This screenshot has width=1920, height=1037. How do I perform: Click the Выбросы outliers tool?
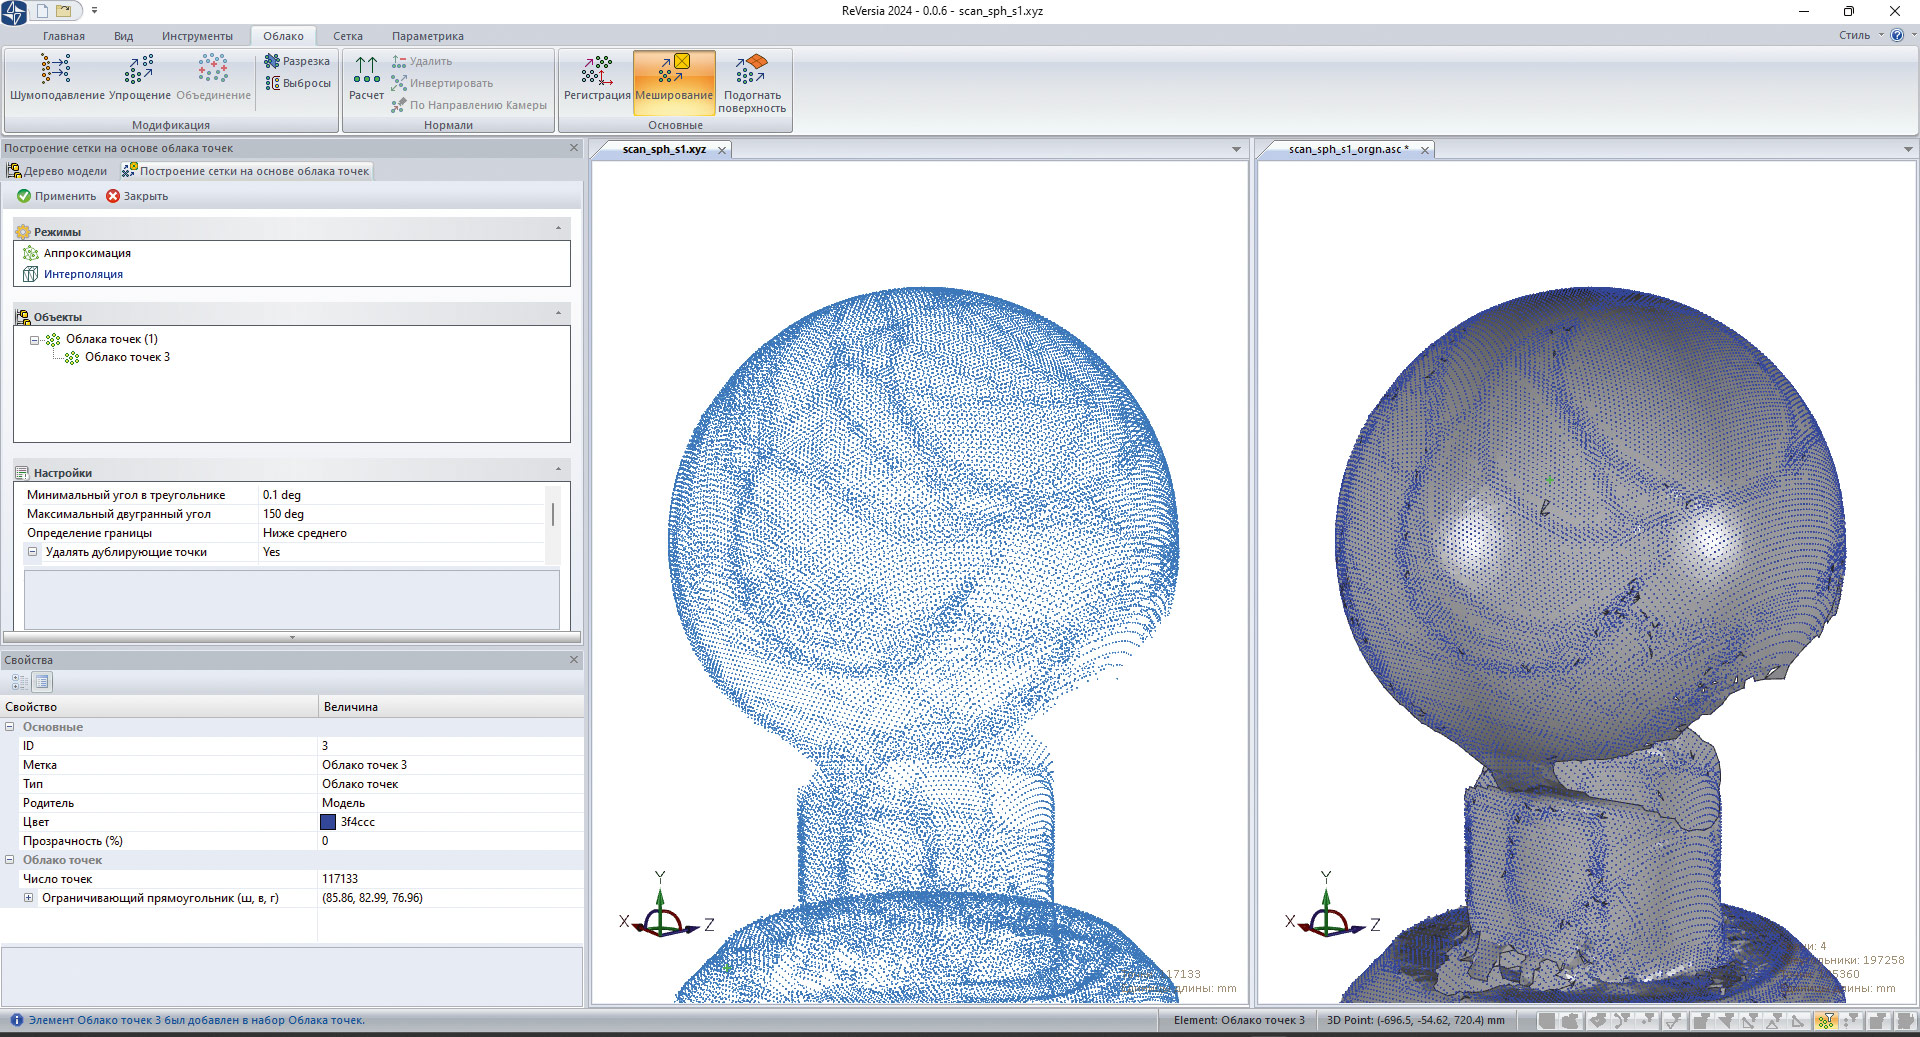(x=297, y=83)
